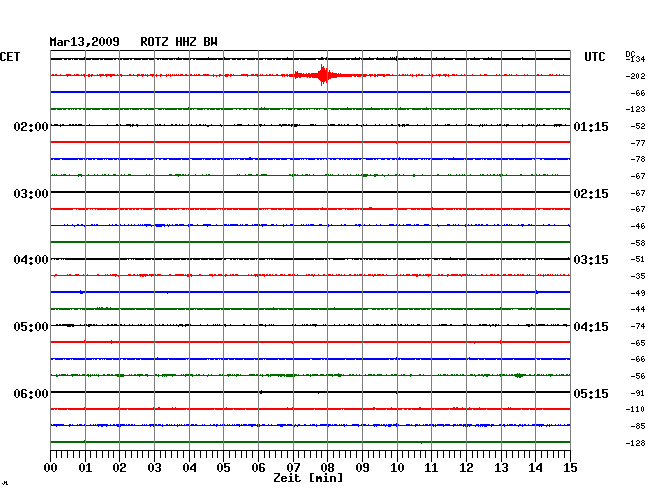650x494 pixels.
Task: Click the DC offset value -44
Action: click(x=638, y=309)
